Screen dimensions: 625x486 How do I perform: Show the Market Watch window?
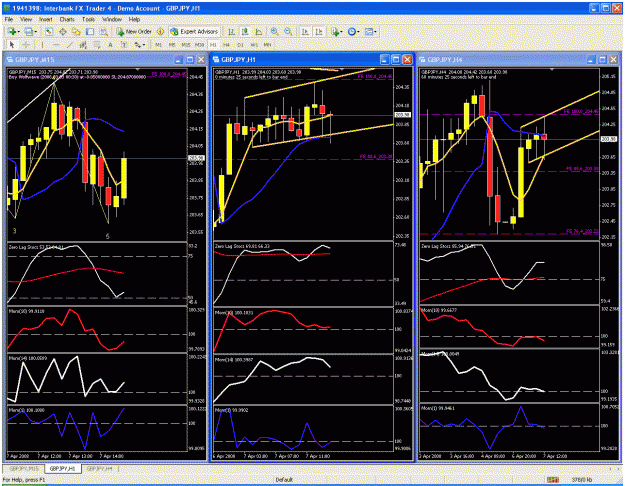coord(49,31)
